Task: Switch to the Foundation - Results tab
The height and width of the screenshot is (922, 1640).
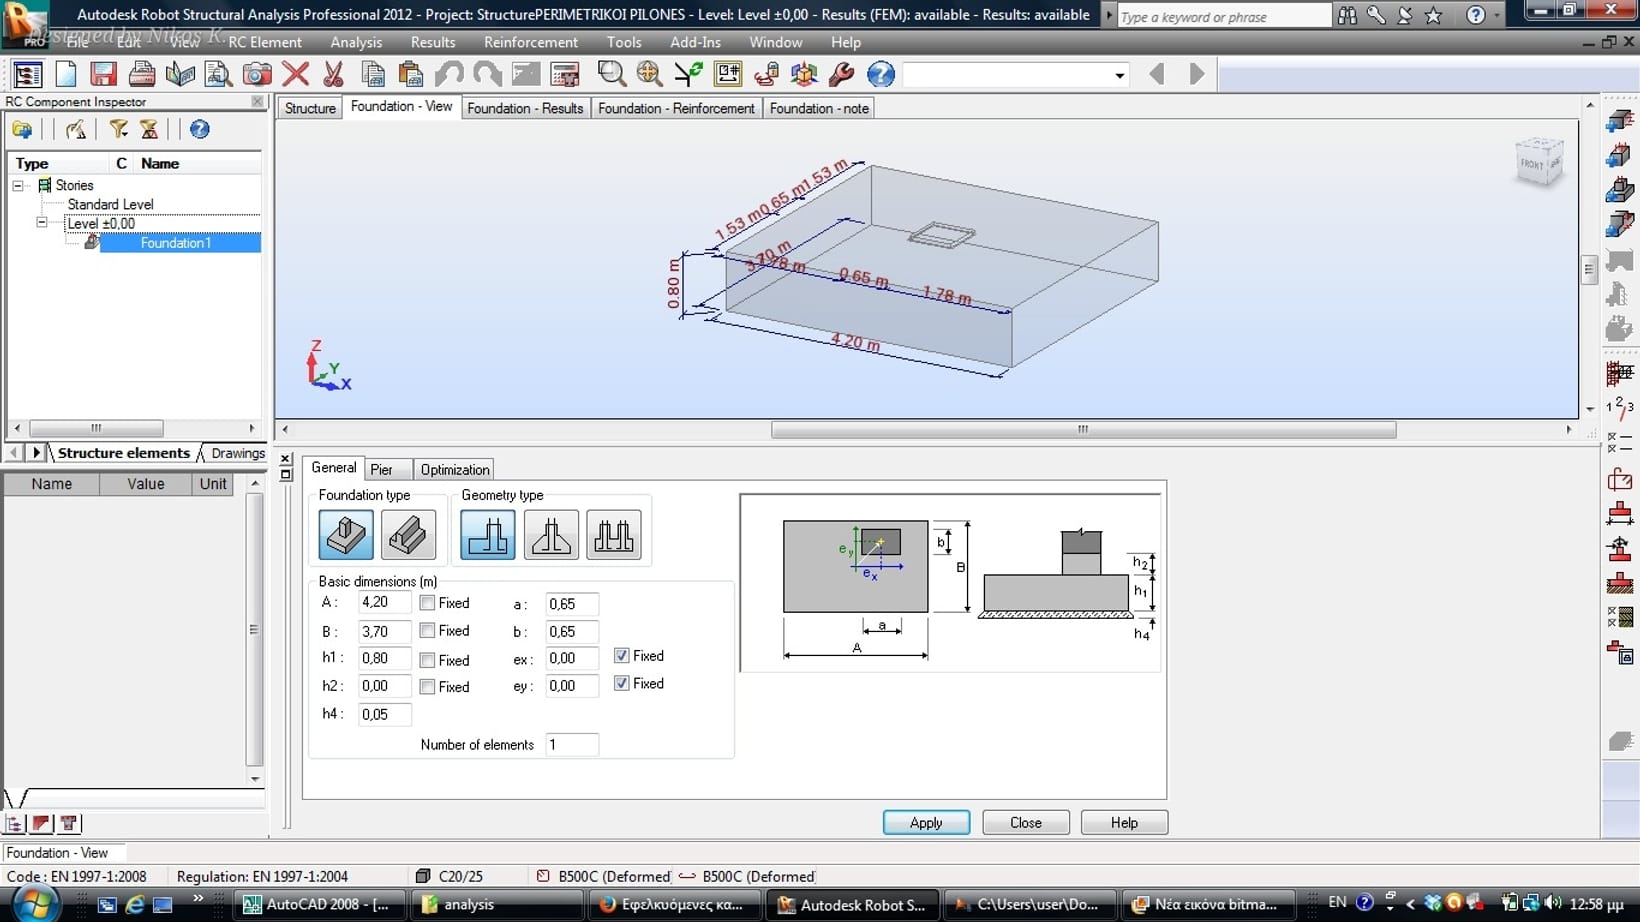Action: [525, 108]
